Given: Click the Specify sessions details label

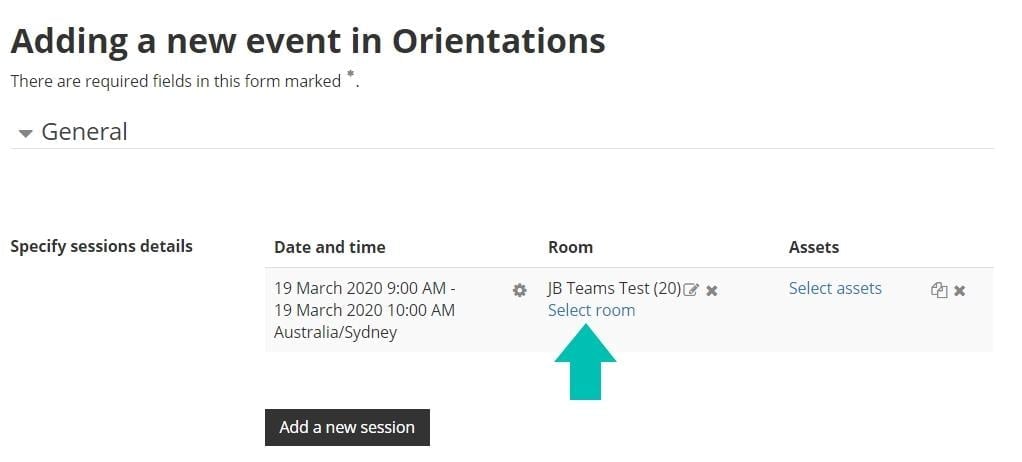Looking at the screenshot, I should (x=101, y=246).
